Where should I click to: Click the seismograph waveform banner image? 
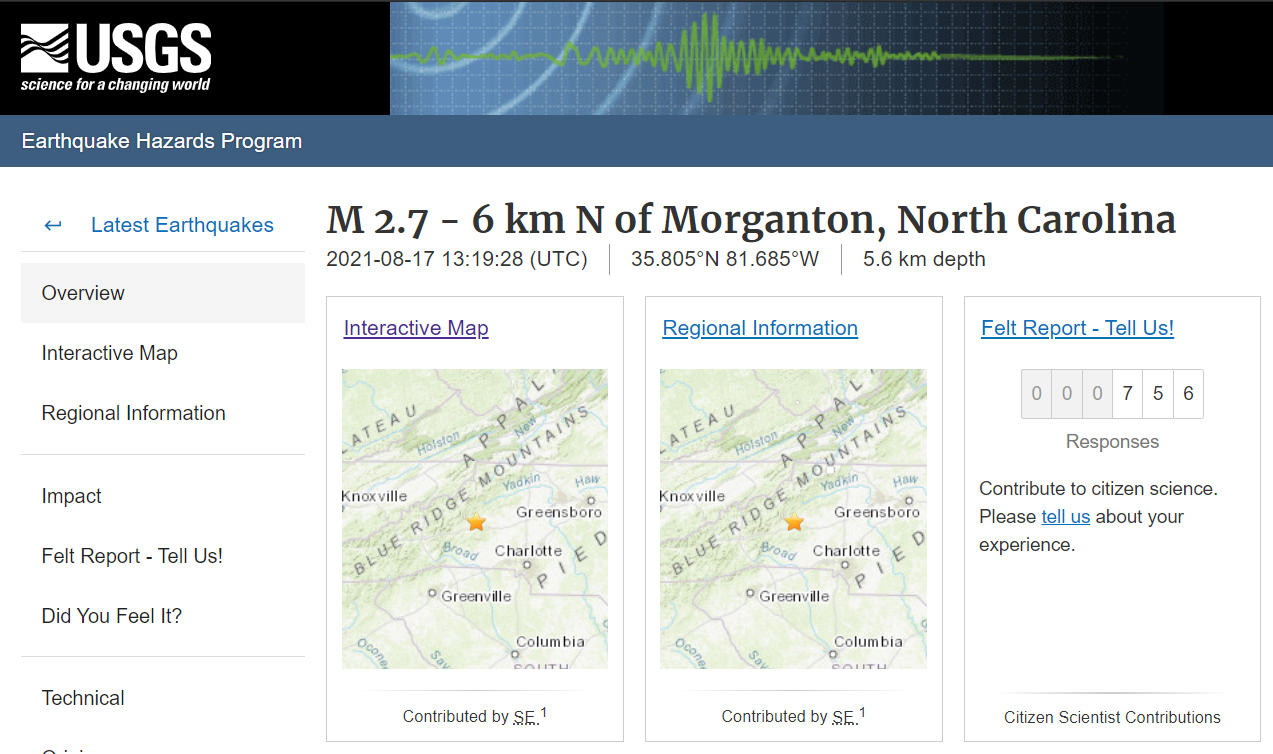777,57
